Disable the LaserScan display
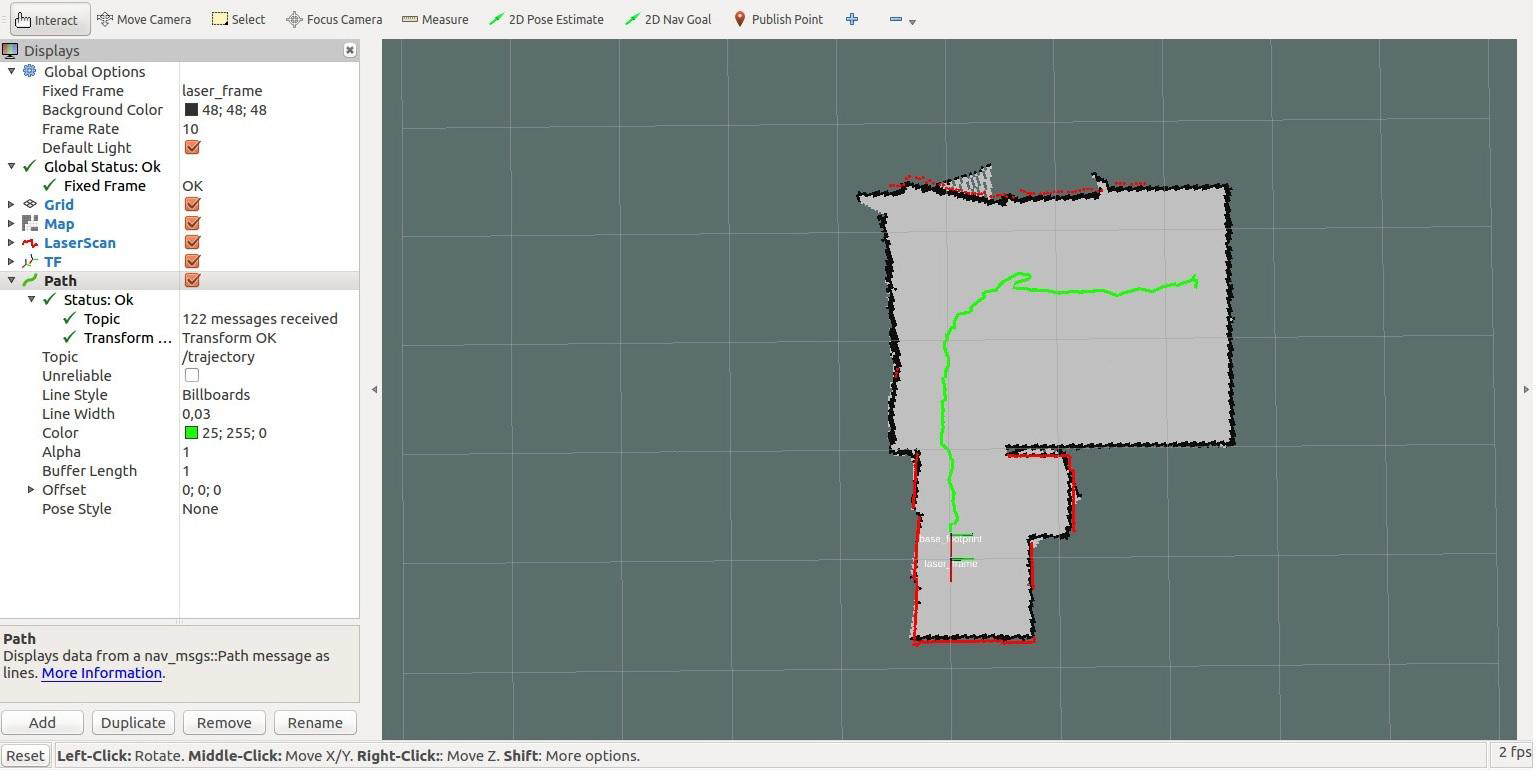The width and height of the screenshot is (1540, 770). click(191, 242)
